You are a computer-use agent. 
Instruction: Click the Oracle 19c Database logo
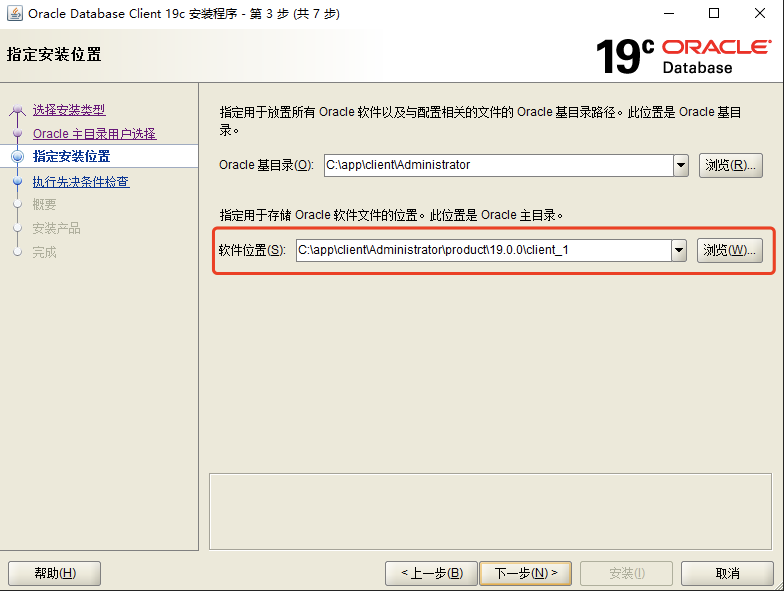click(x=684, y=56)
